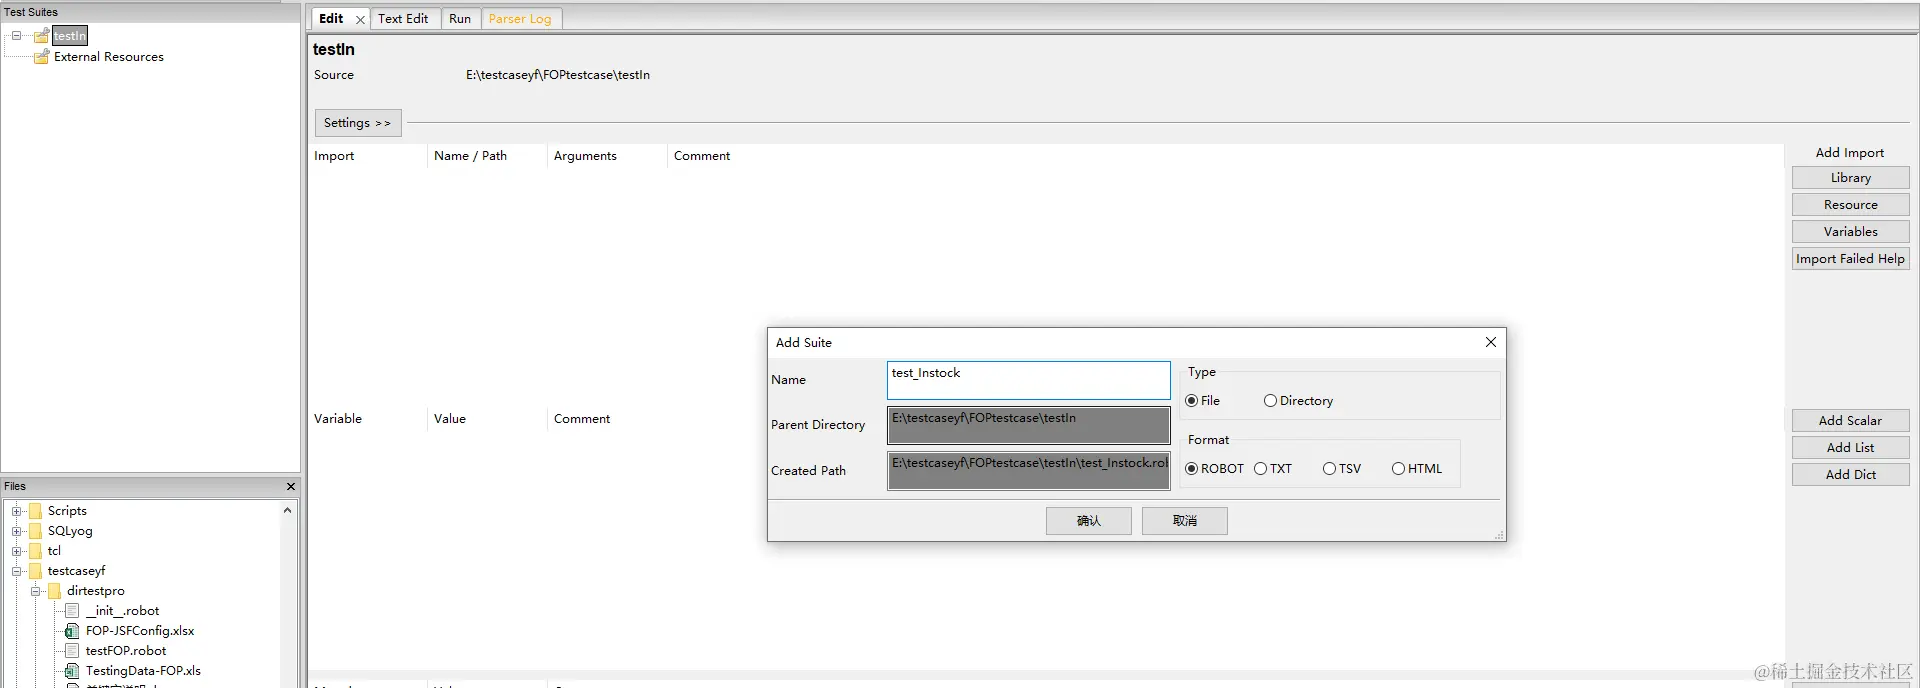Select TestingData-FOP.xls file
Screen dimensions: 1920x688
coord(143,671)
